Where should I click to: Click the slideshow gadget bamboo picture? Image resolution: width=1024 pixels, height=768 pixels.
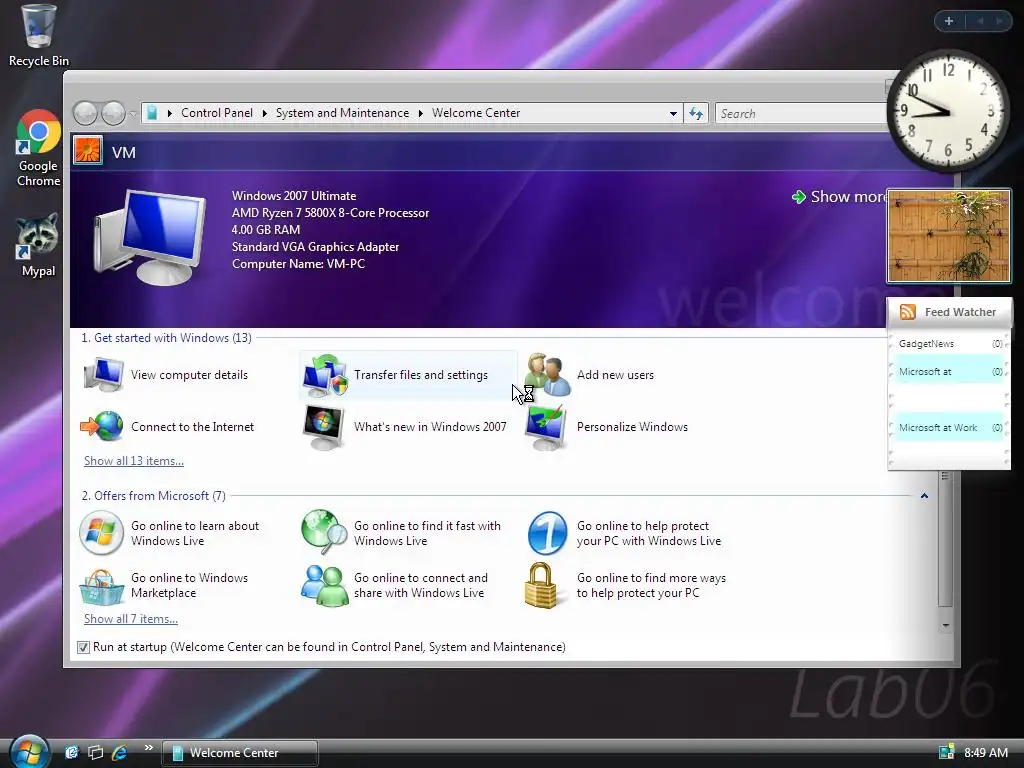[949, 236]
